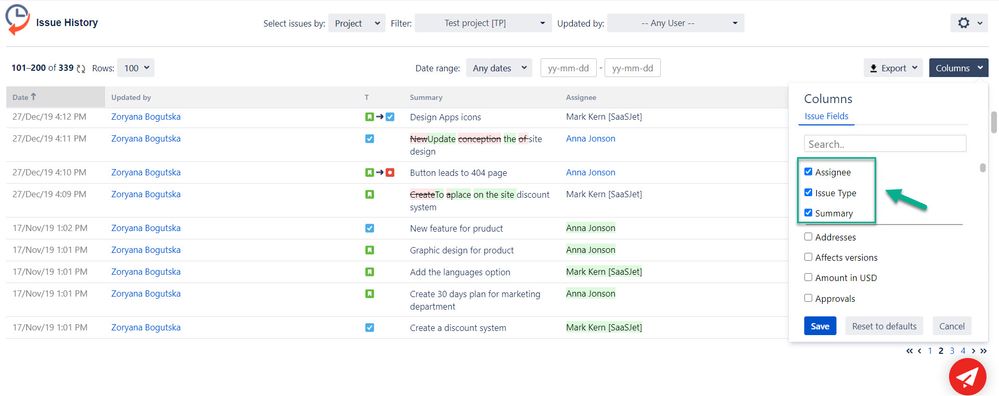This screenshot has width=999, height=396.
Task: Click the Reset to defaults button
Action: point(884,326)
